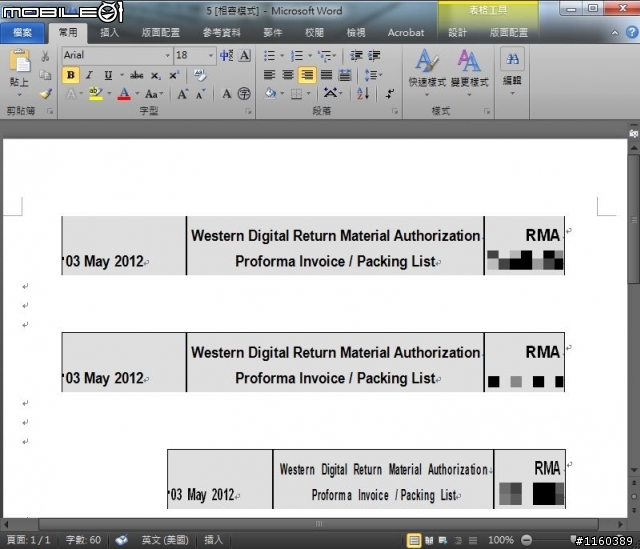Screen dimensions: 640x549
Task: Click the Show paragraph marks icon
Action: 390,94
